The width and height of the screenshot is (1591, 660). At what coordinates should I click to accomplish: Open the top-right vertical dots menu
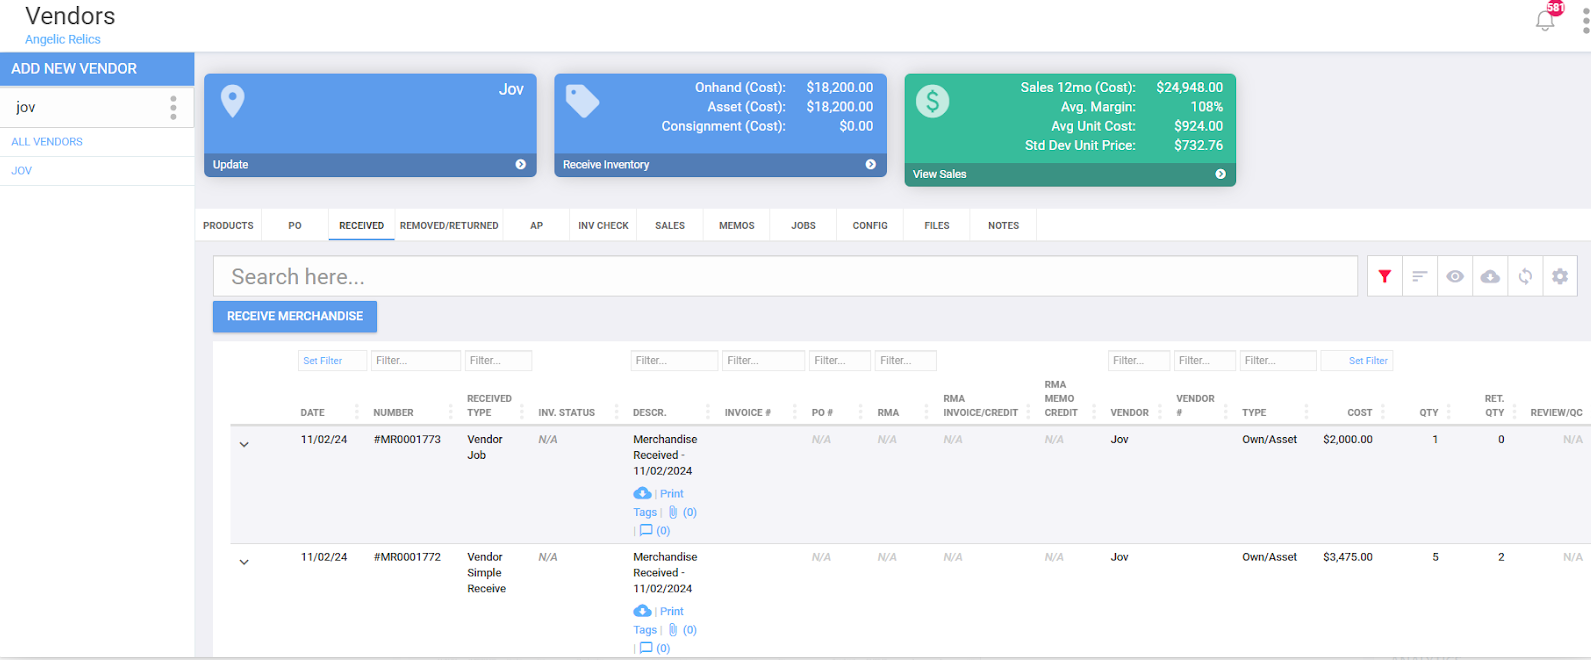pyautogui.click(x=1585, y=22)
